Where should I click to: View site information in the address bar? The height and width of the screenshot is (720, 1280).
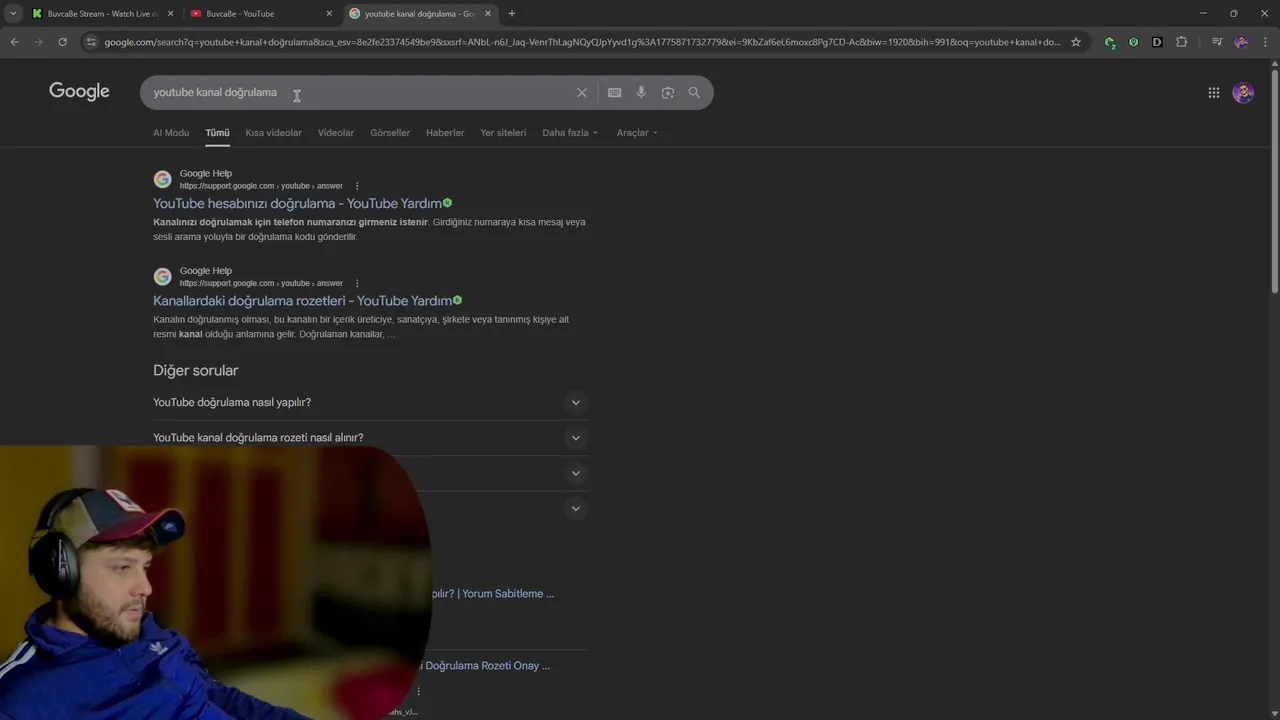coord(91,42)
